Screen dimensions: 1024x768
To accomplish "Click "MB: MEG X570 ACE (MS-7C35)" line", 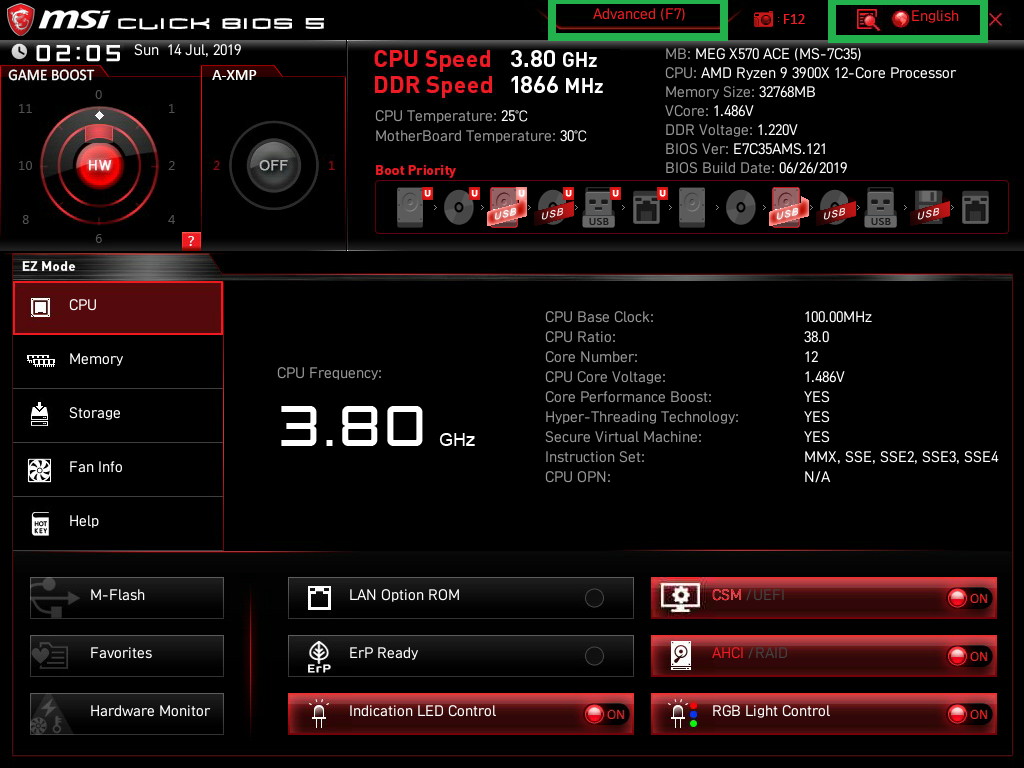I will (763, 54).
